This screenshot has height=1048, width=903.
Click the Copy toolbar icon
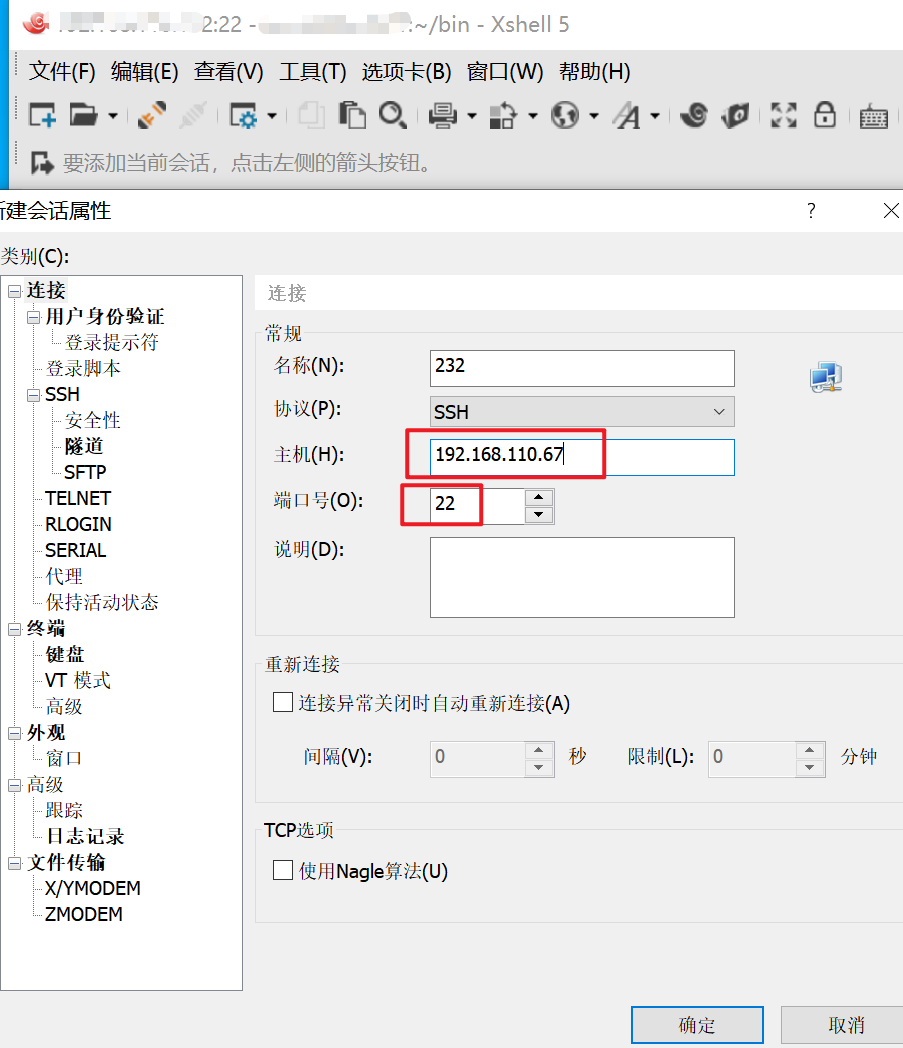(311, 116)
